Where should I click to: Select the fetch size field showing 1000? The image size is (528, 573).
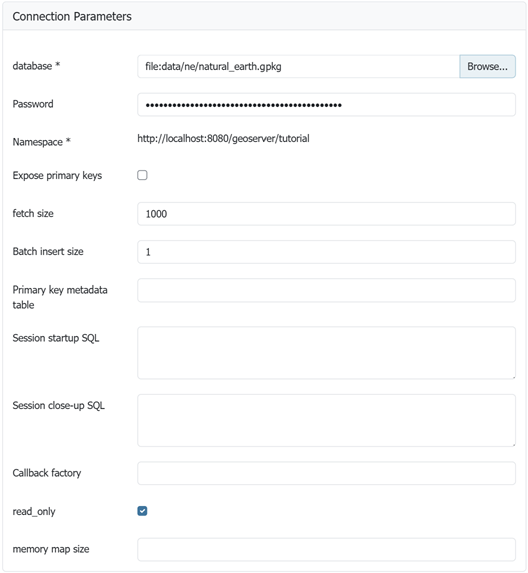tap(326, 214)
